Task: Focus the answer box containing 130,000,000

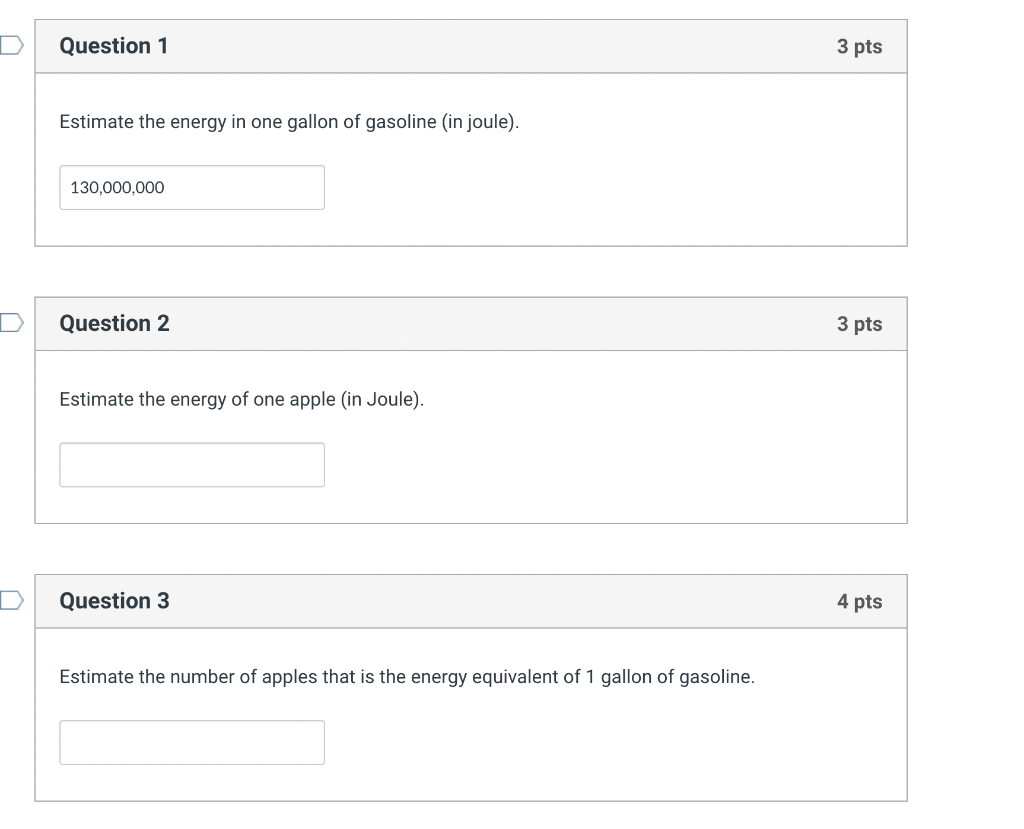Action: (191, 187)
